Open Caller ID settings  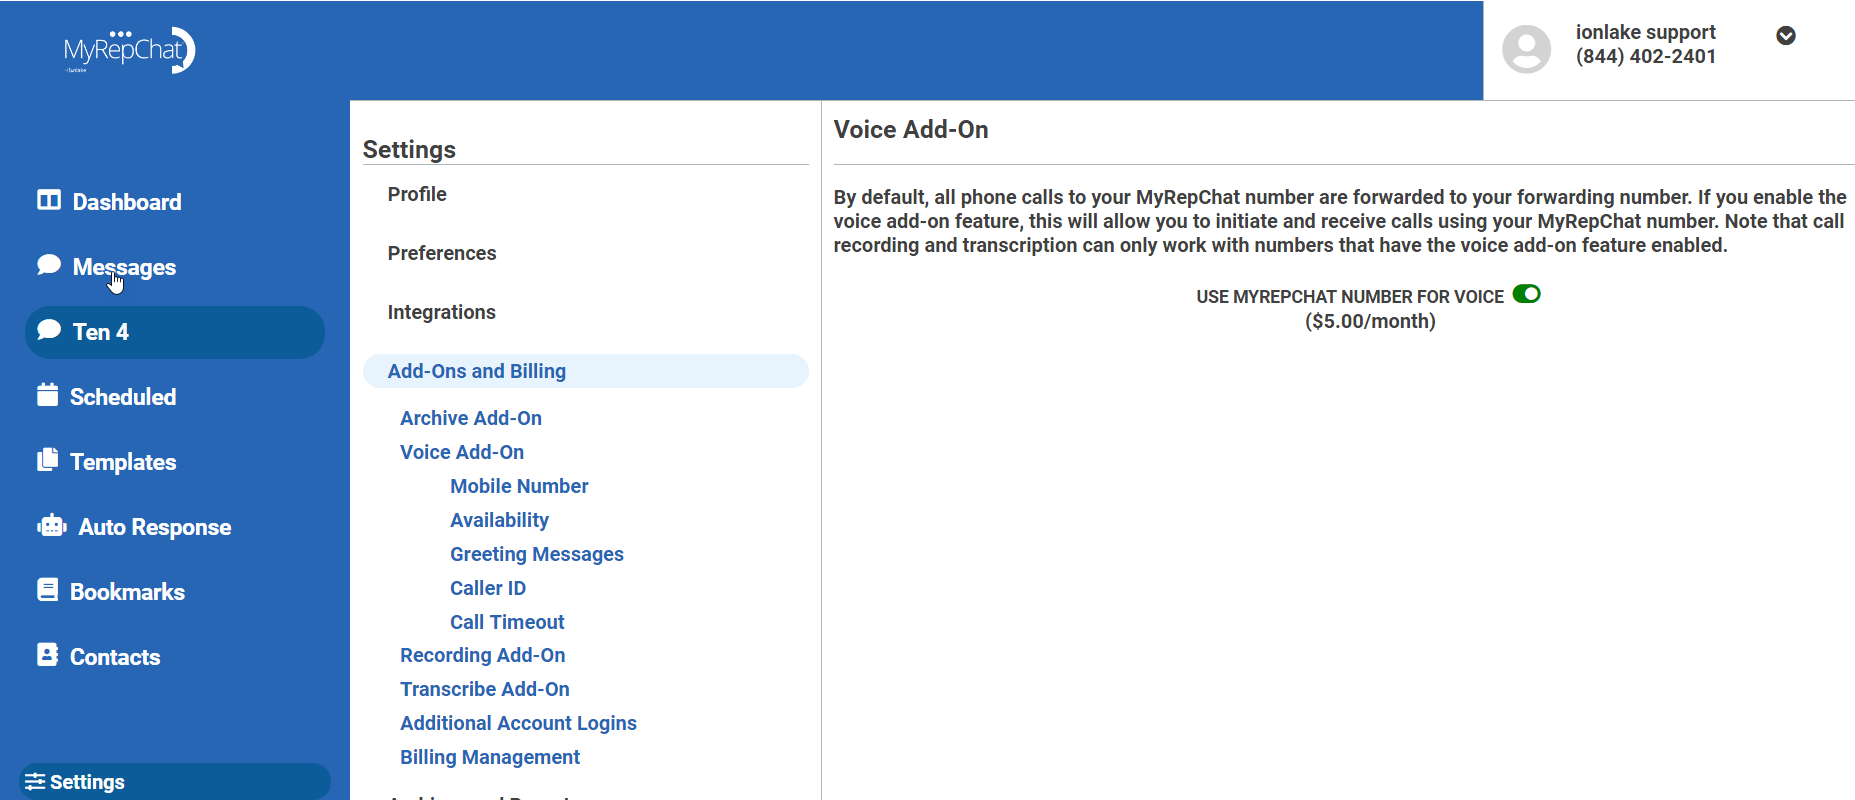click(x=488, y=588)
